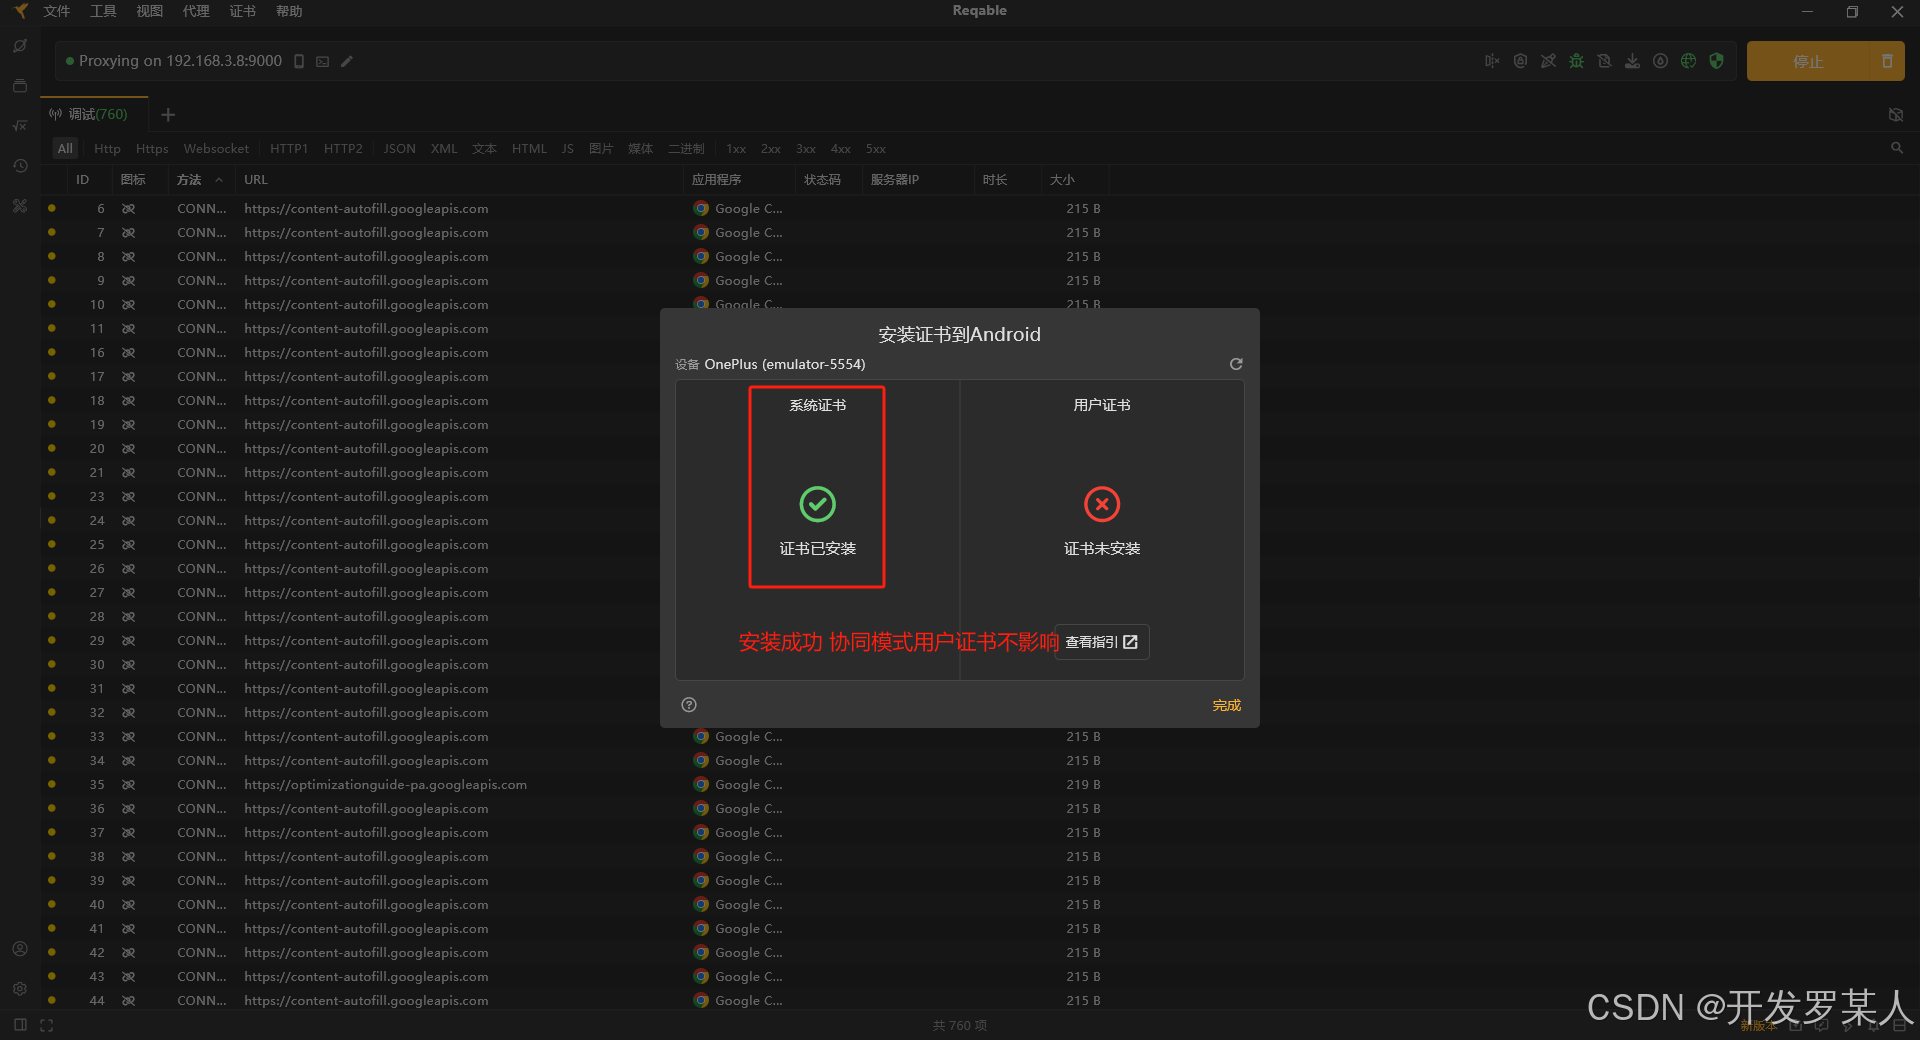Select OnePlus (emulator-5554) device text

[x=785, y=364]
